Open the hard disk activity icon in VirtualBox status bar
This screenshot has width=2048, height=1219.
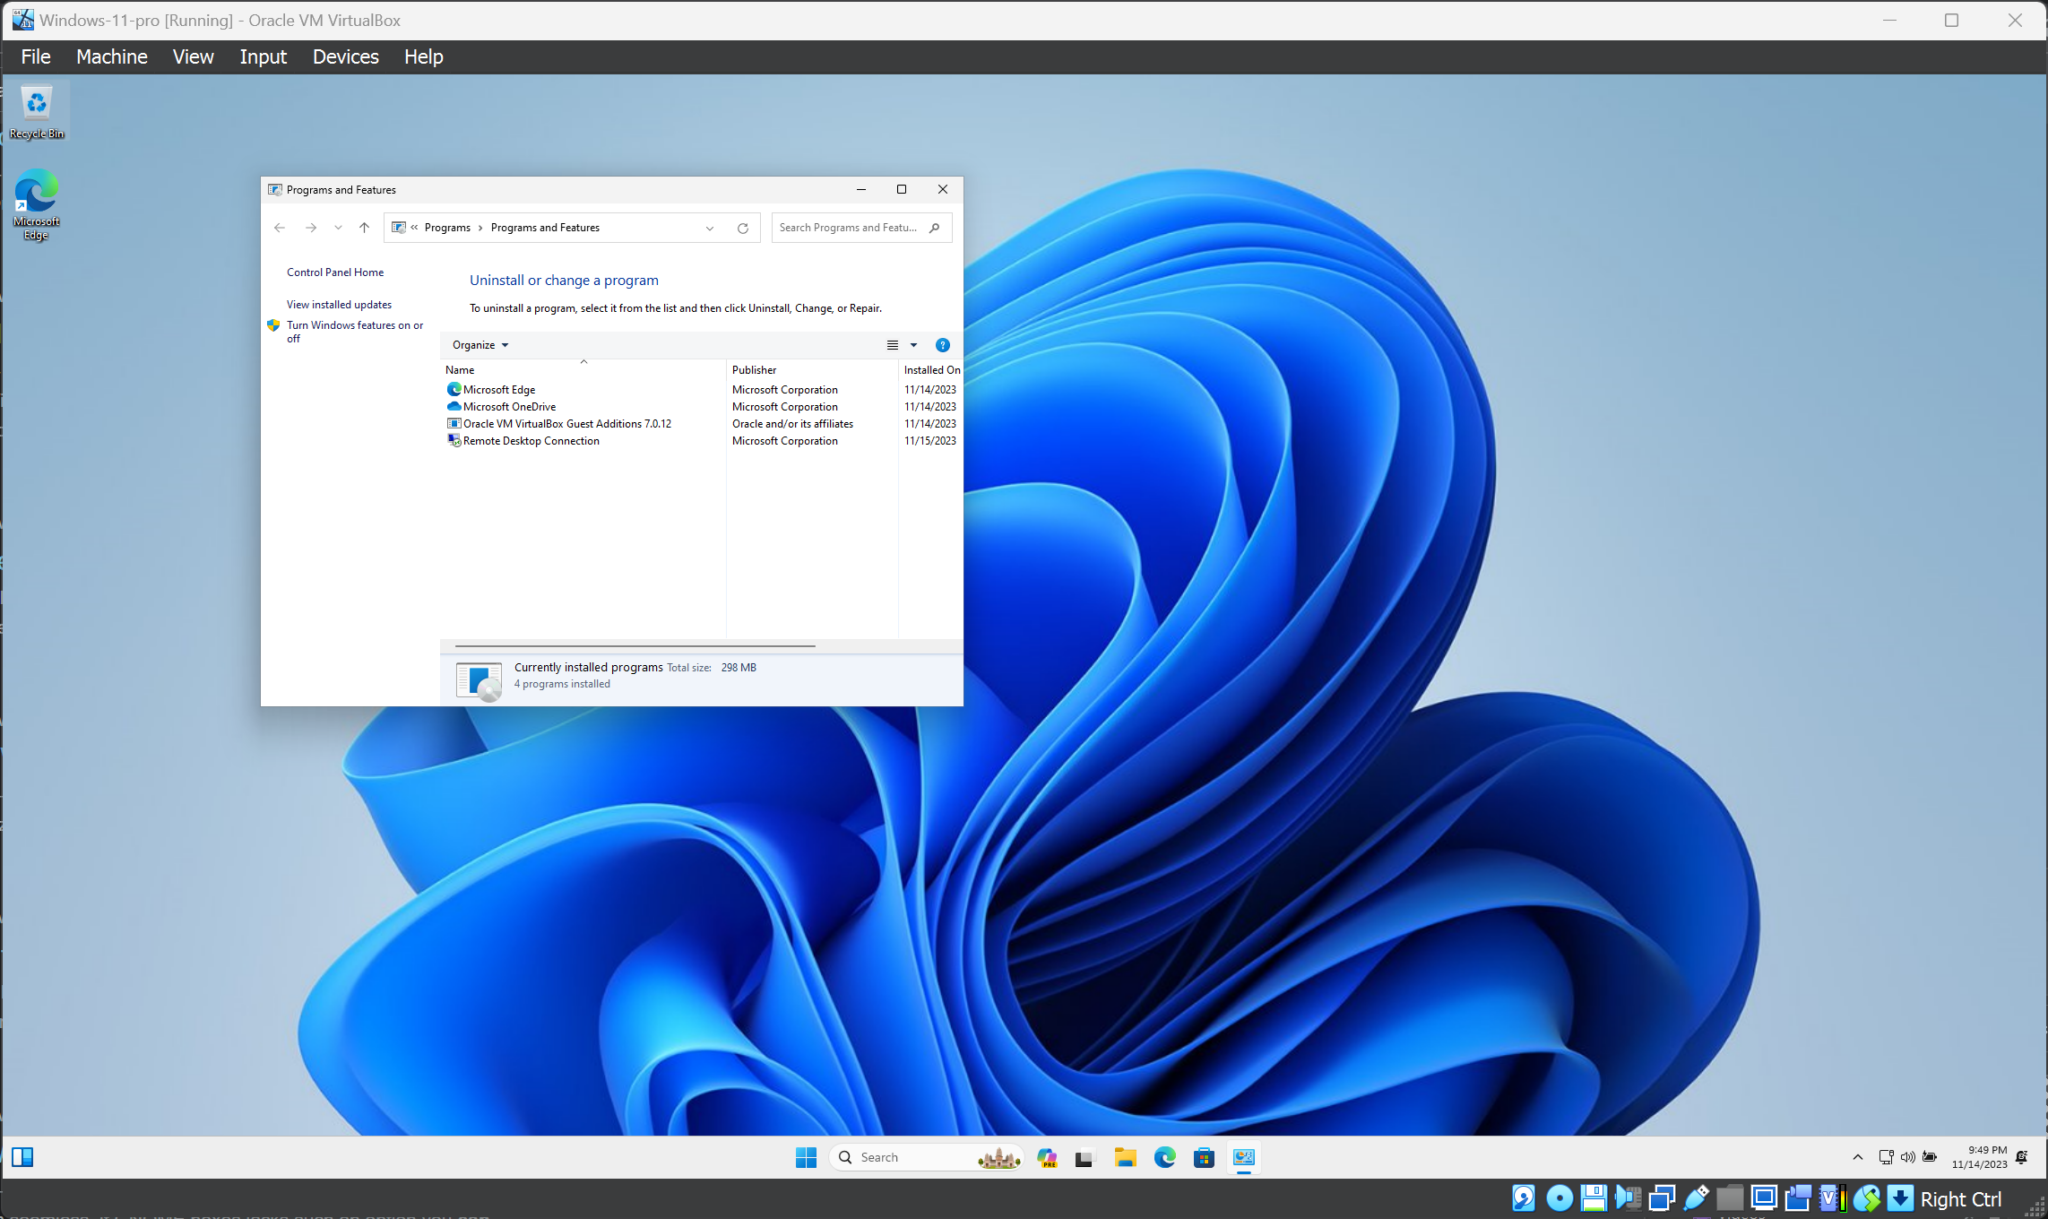coord(1523,1198)
